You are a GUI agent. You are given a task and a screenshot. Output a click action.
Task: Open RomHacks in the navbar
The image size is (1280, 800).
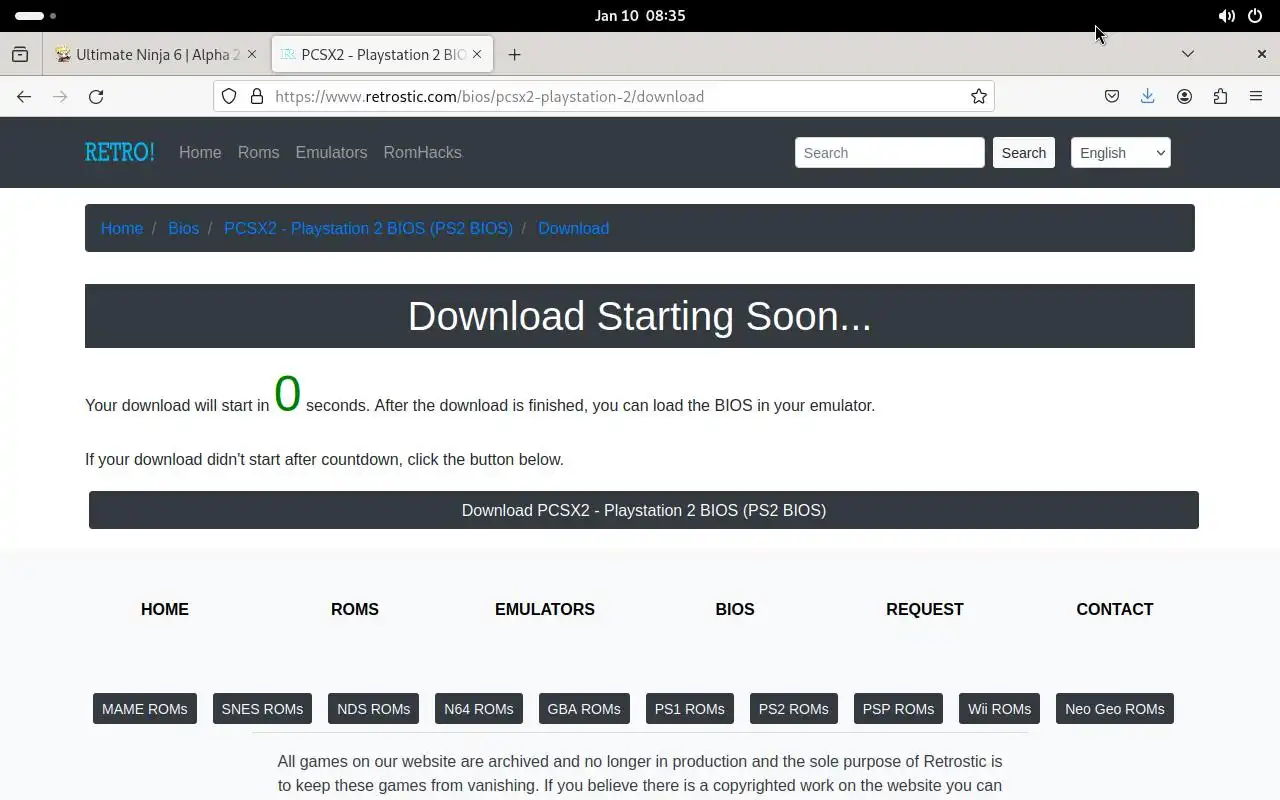(x=422, y=153)
